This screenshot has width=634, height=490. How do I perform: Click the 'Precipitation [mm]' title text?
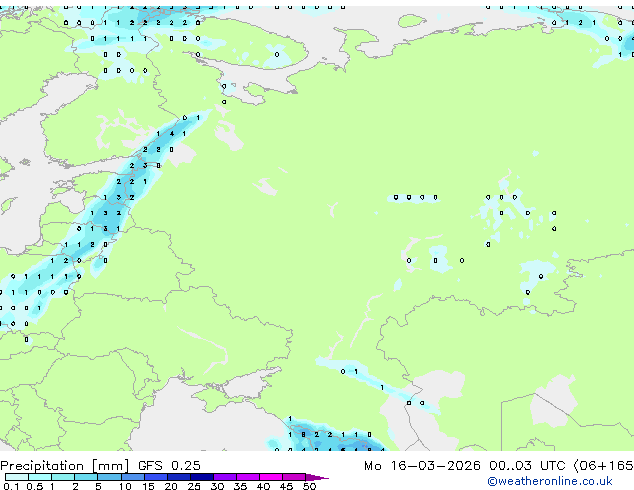click(x=65, y=466)
